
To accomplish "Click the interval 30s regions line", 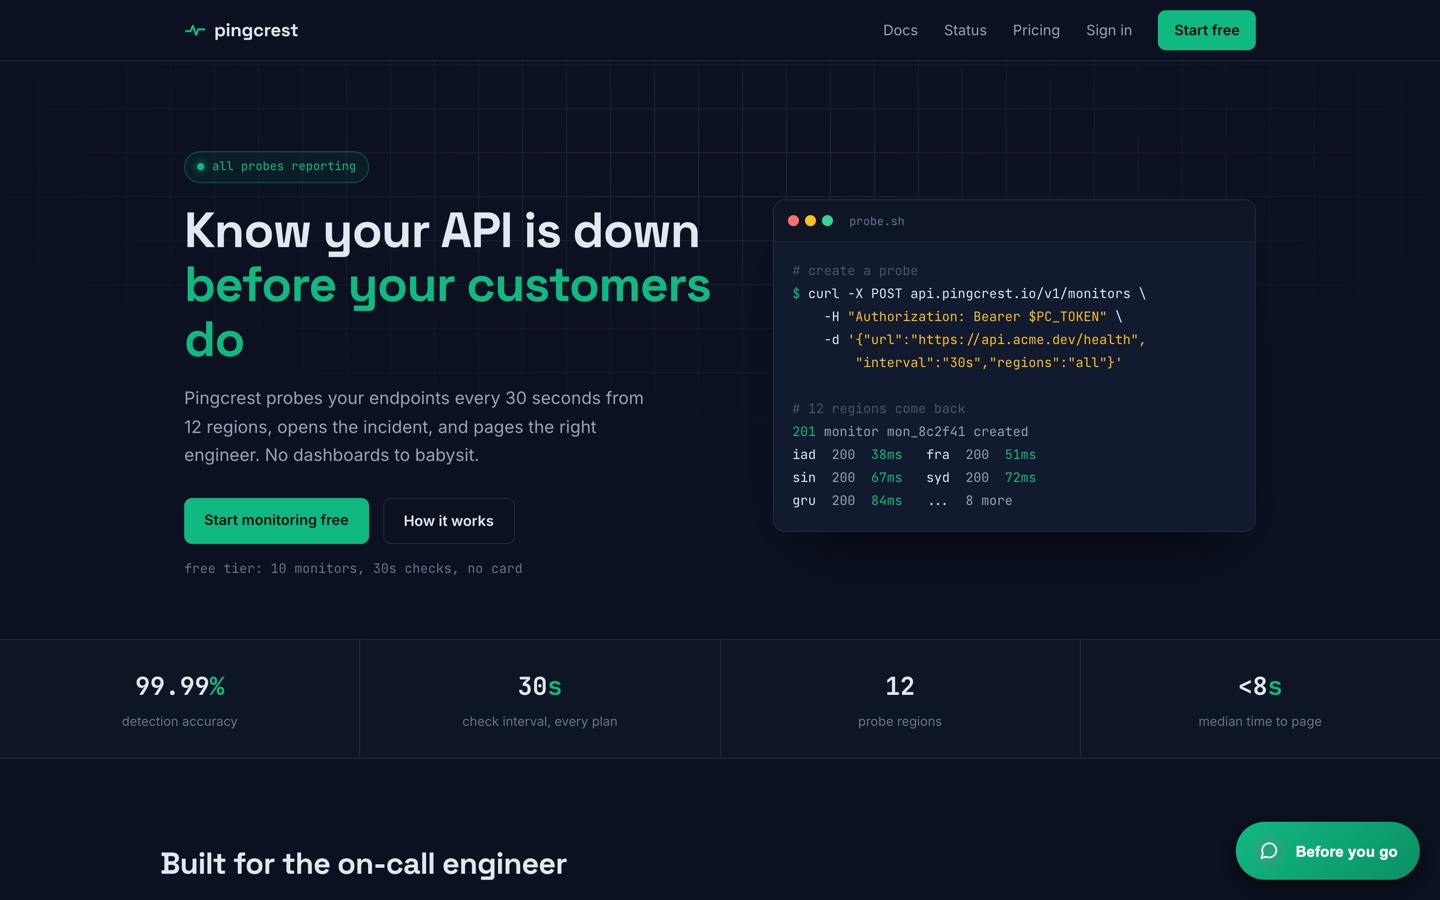I will click(989, 363).
